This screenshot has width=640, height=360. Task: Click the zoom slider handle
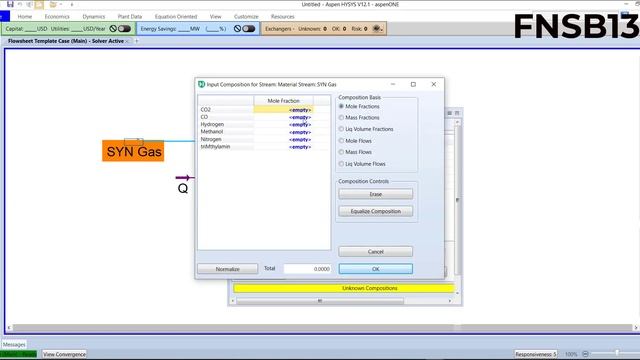tap(617, 353)
